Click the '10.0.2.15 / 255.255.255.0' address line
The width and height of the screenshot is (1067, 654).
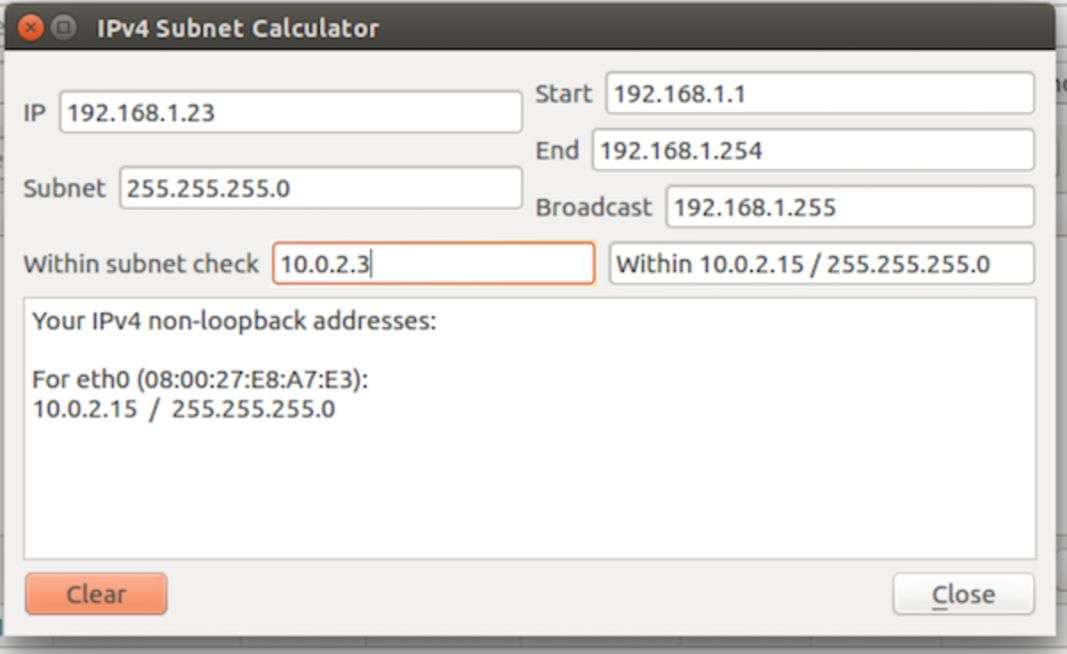(184, 409)
